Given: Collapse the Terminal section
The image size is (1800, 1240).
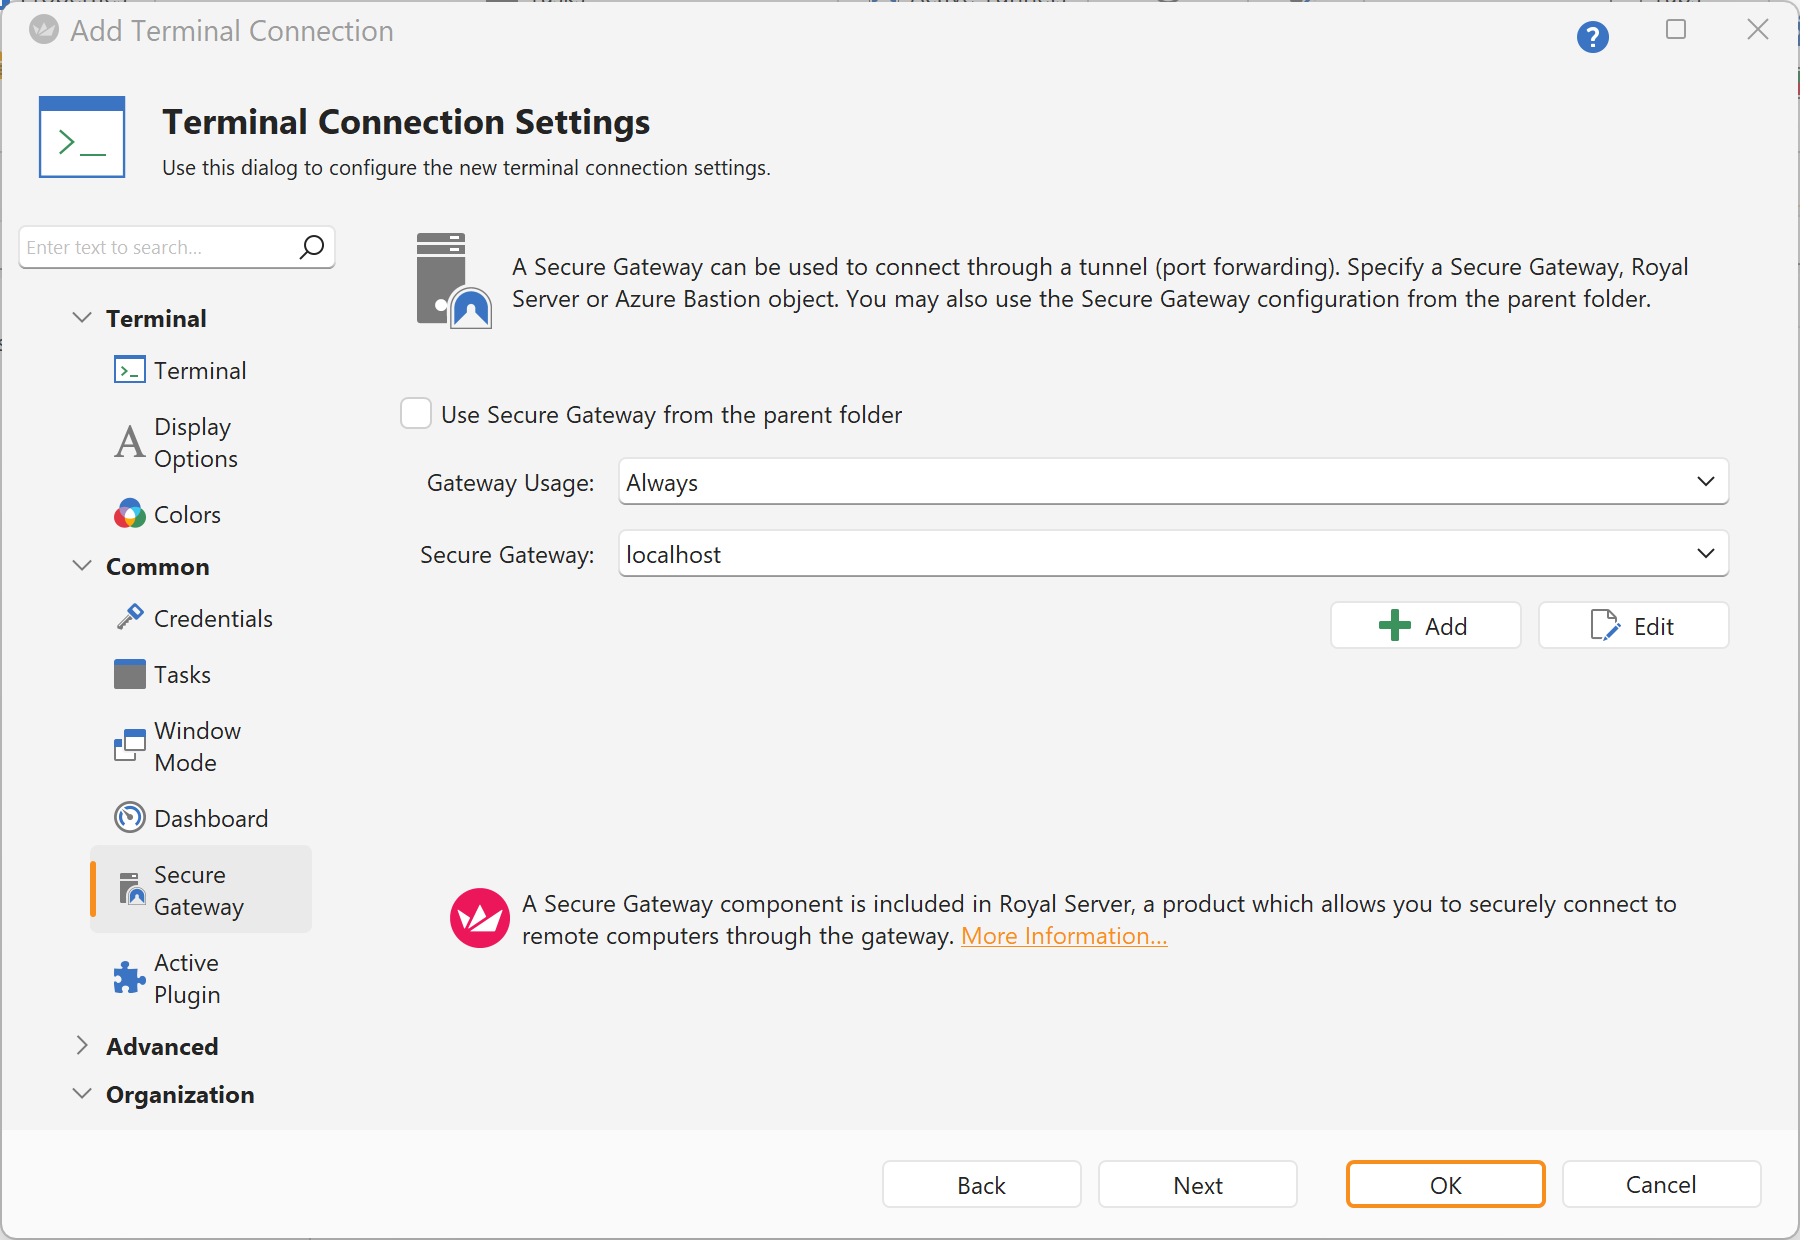Looking at the screenshot, I should click(x=82, y=318).
